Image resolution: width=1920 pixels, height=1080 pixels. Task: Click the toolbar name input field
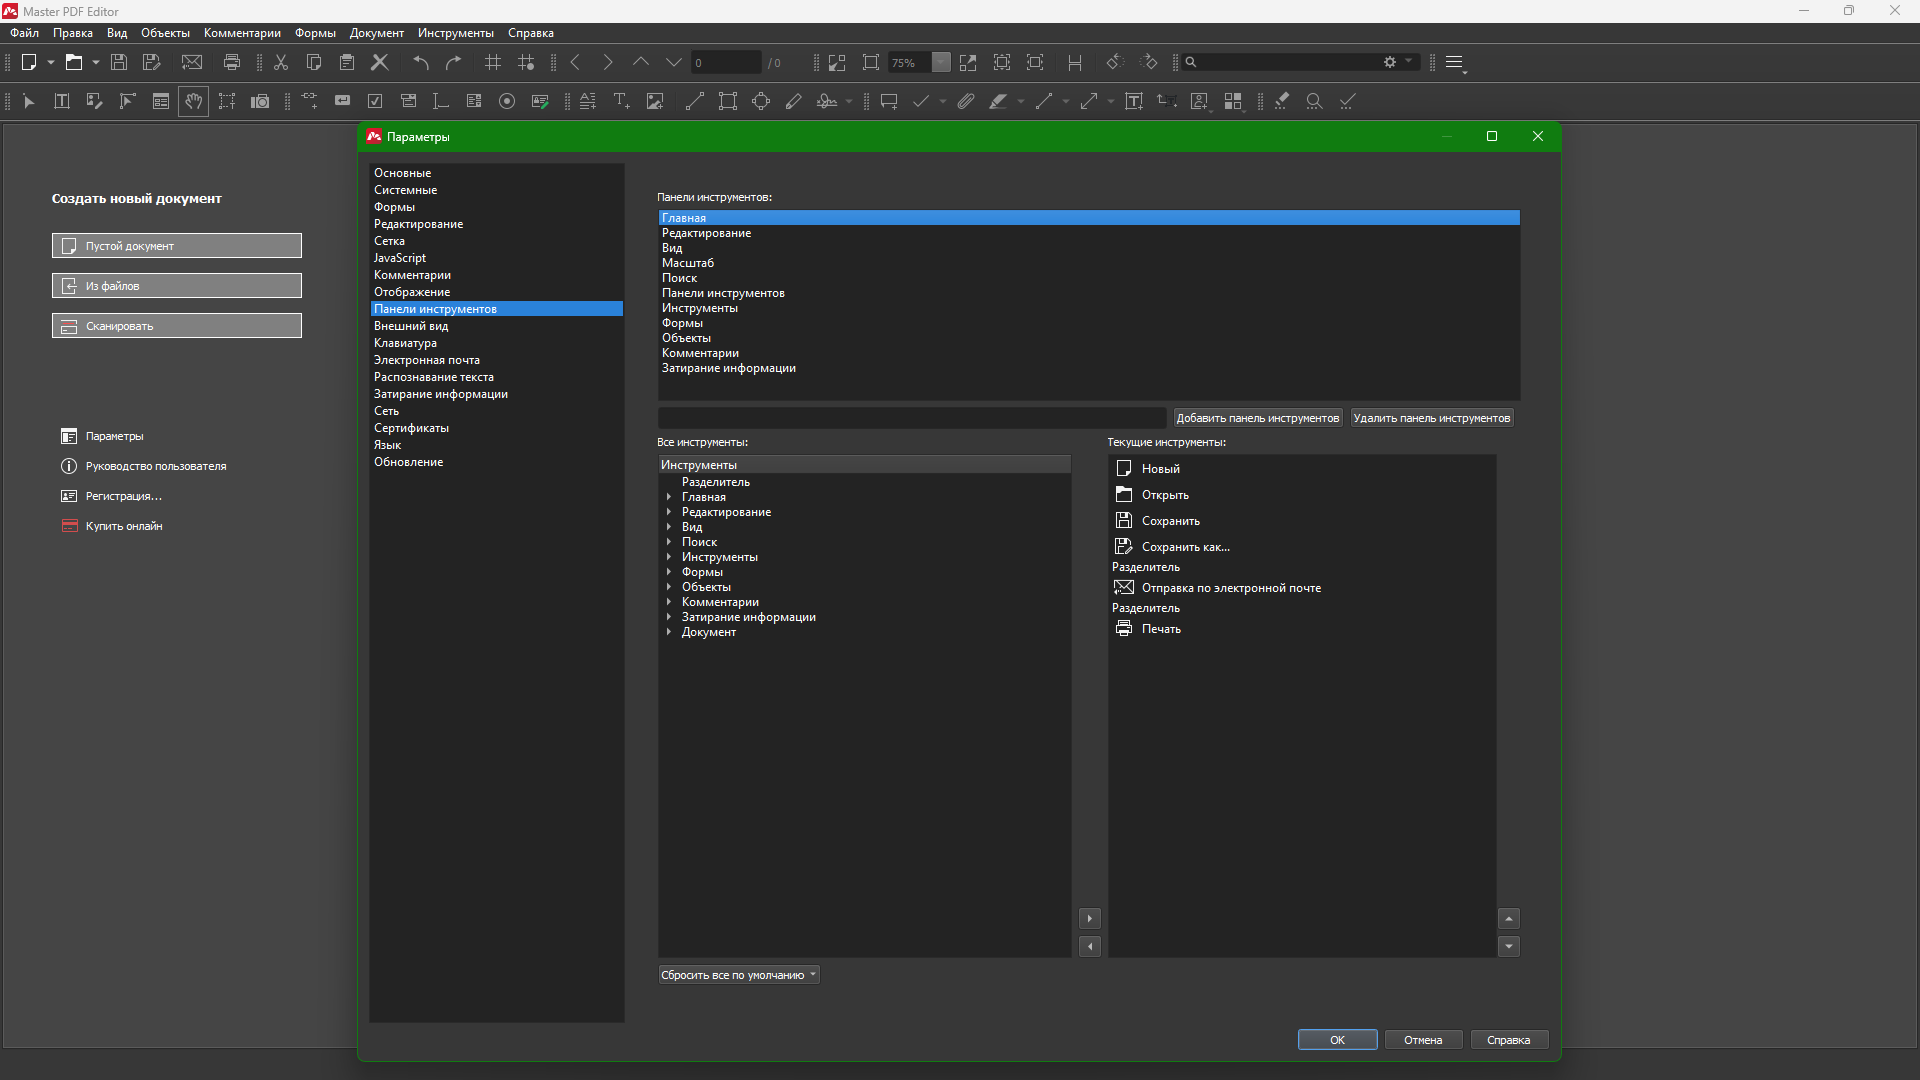coord(911,418)
